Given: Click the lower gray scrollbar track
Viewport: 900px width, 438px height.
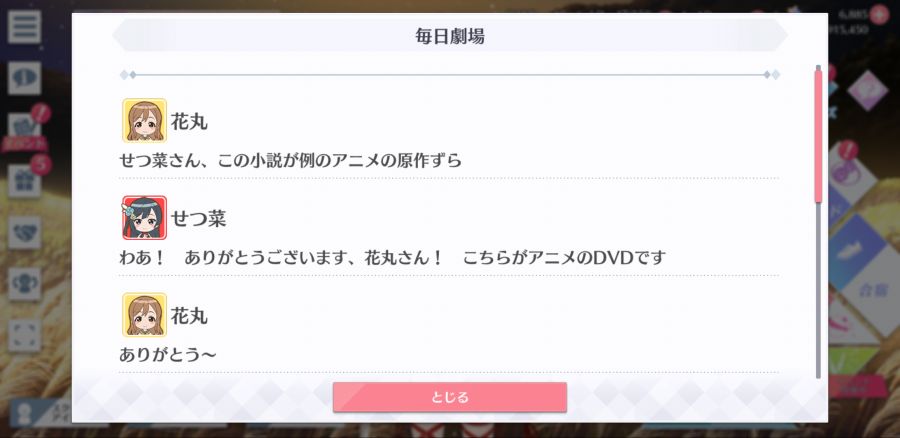Looking at the screenshot, I should pyautogui.click(x=818, y=290).
